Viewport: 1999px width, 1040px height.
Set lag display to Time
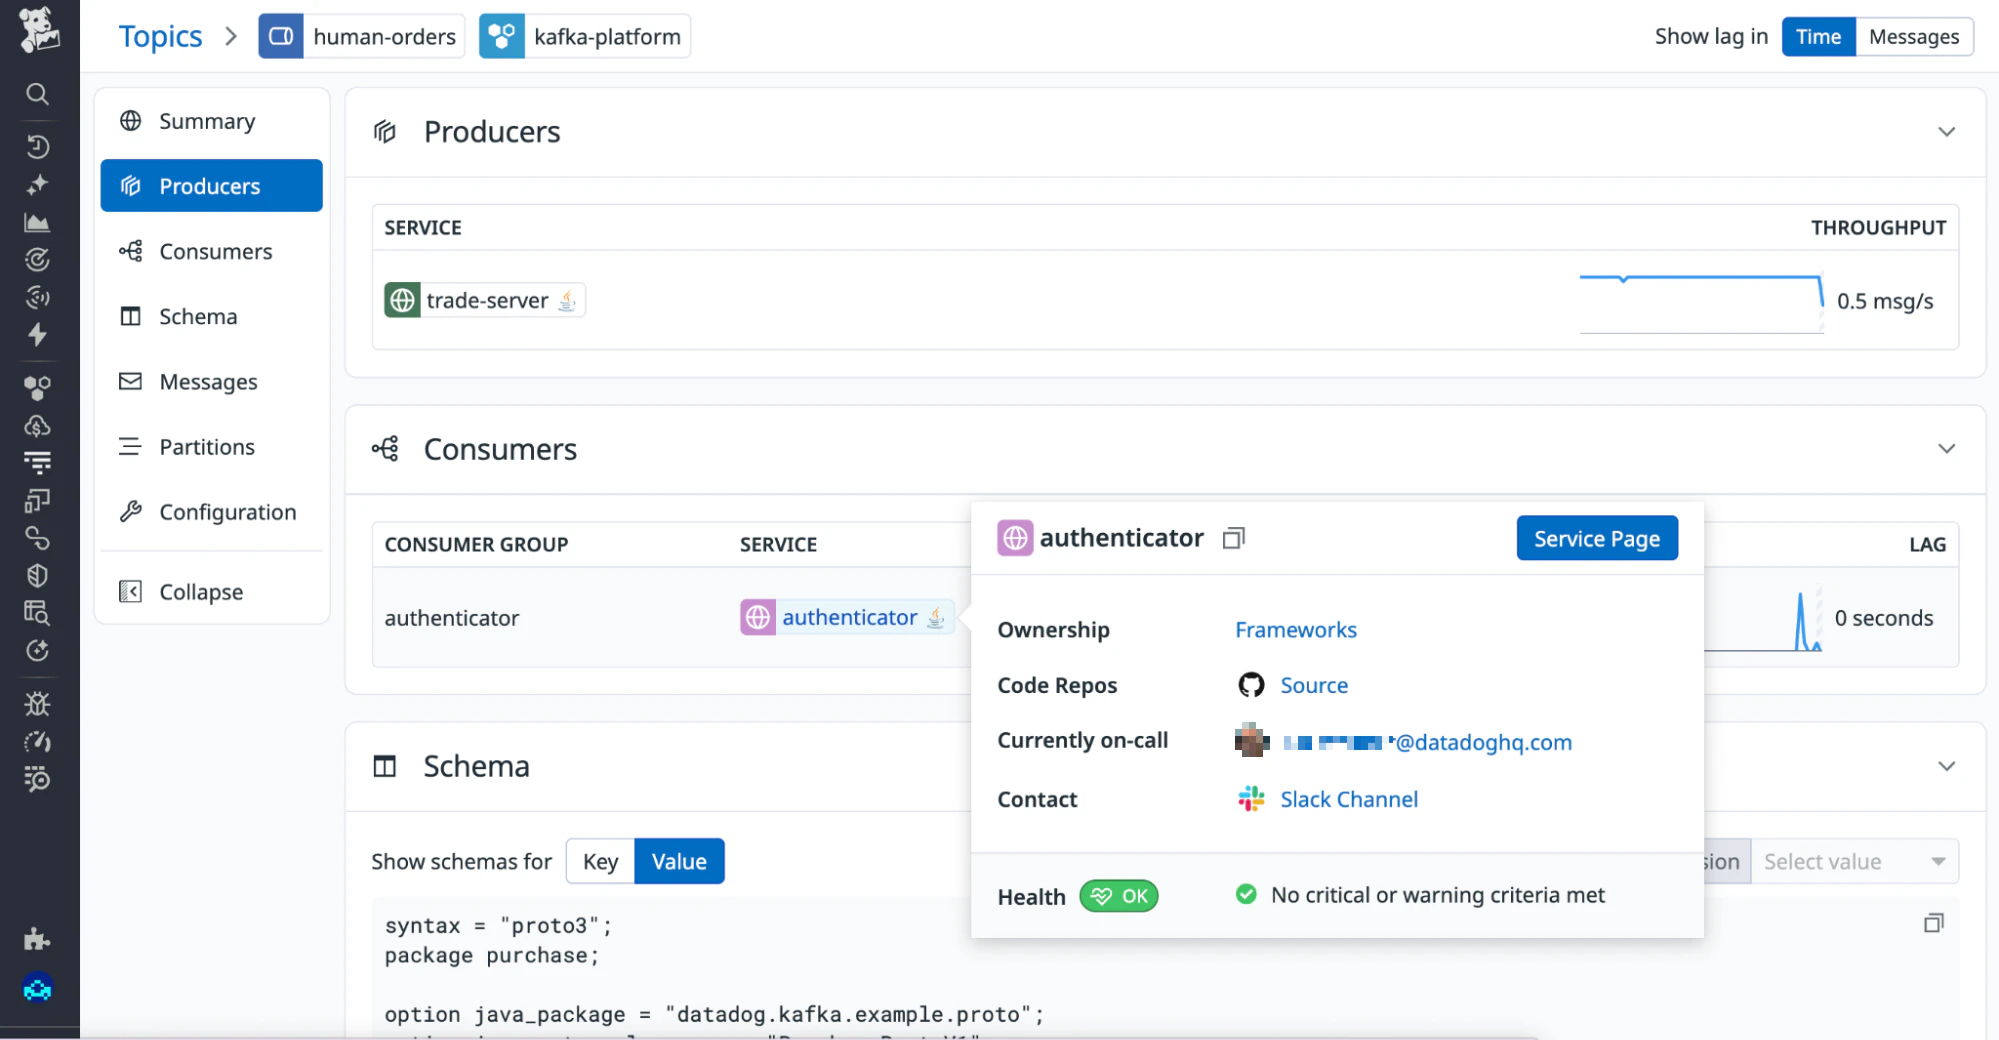click(1817, 37)
